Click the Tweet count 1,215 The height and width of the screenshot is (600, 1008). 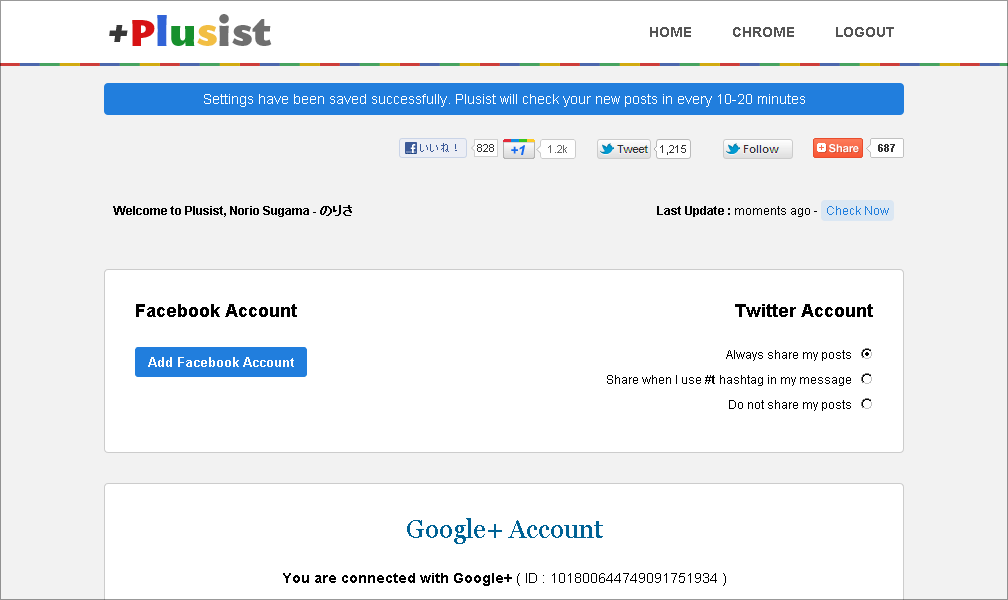[673, 149]
